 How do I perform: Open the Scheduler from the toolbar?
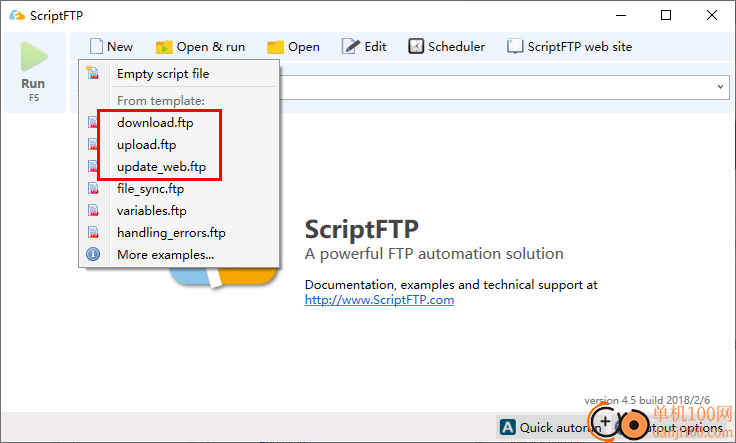pyautogui.click(x=456, y=47)
